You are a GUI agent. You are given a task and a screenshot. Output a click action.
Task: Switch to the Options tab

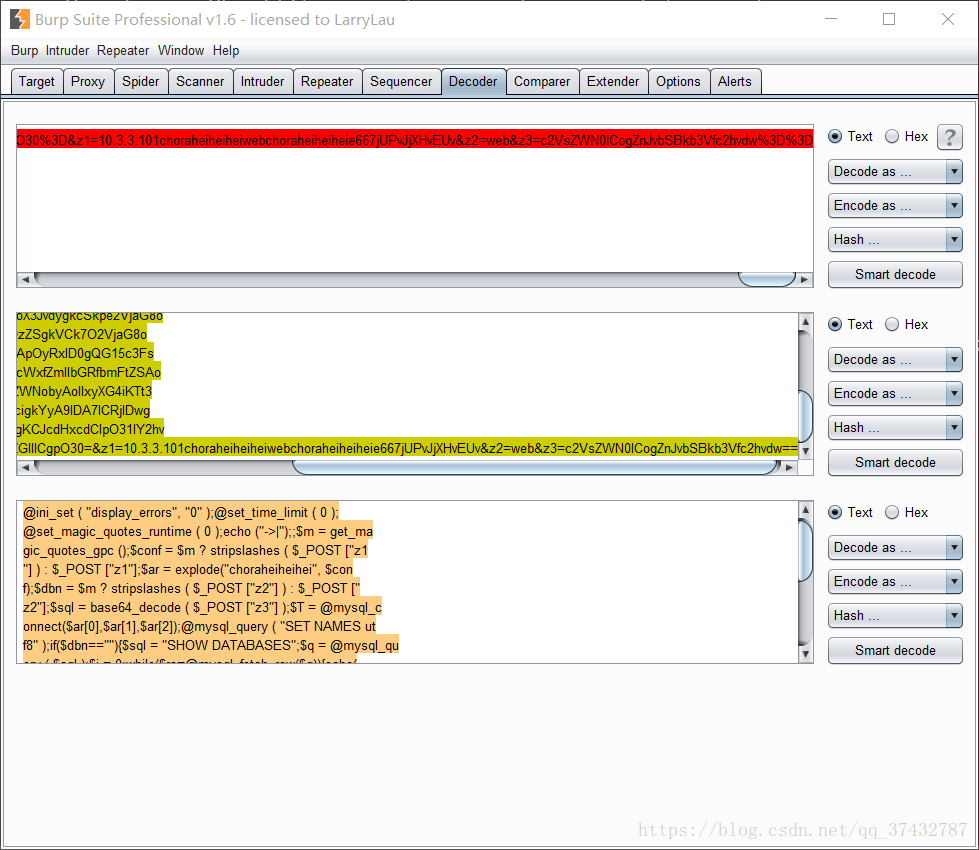(678, 82)
